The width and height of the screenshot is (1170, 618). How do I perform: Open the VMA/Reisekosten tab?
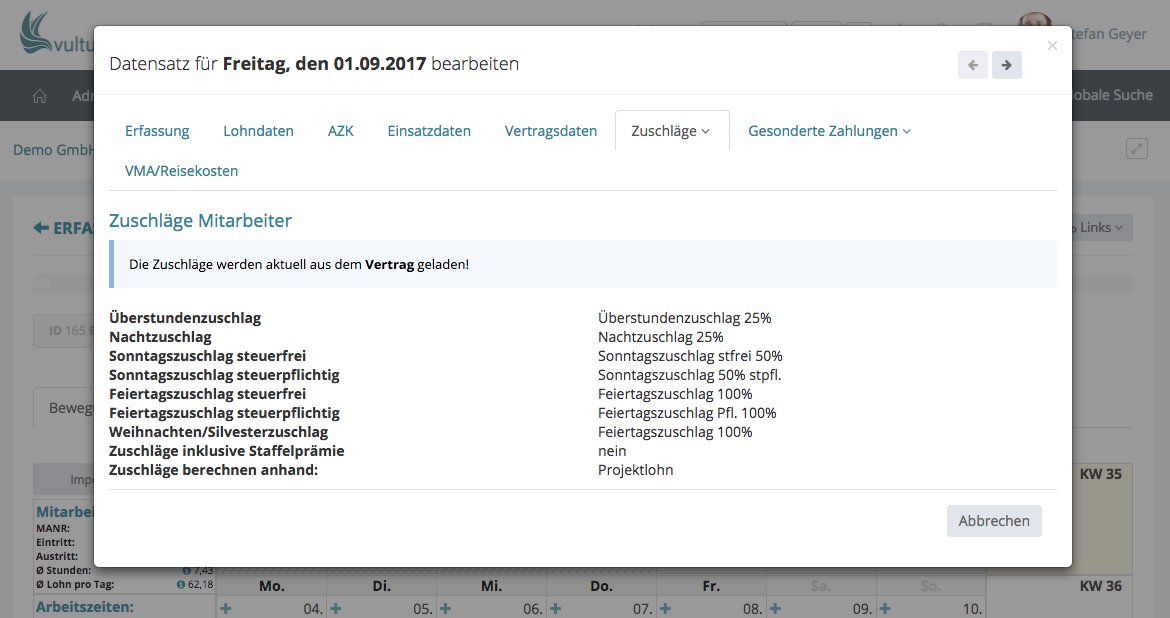[x=181, y=171]
